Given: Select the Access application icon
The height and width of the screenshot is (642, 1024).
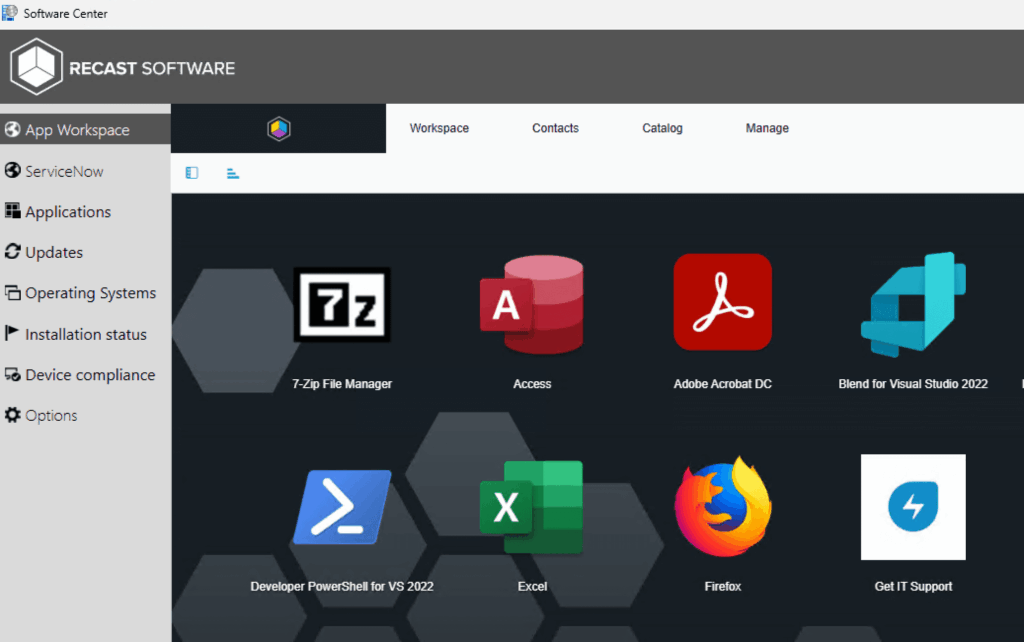Looking at the screenshot, I should click(x=531, y=305).
